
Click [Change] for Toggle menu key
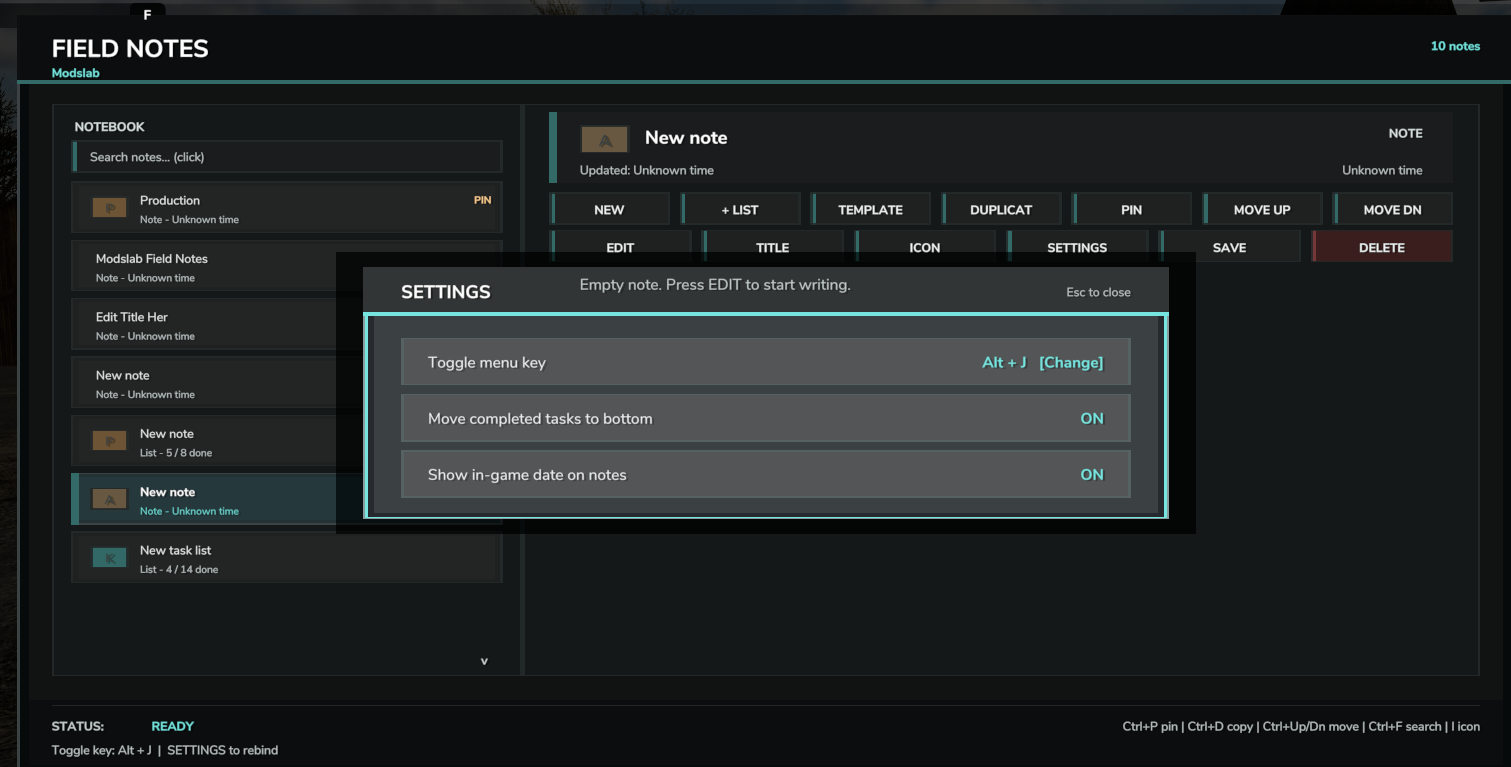pyautogui.click(x=1071, y=362)
